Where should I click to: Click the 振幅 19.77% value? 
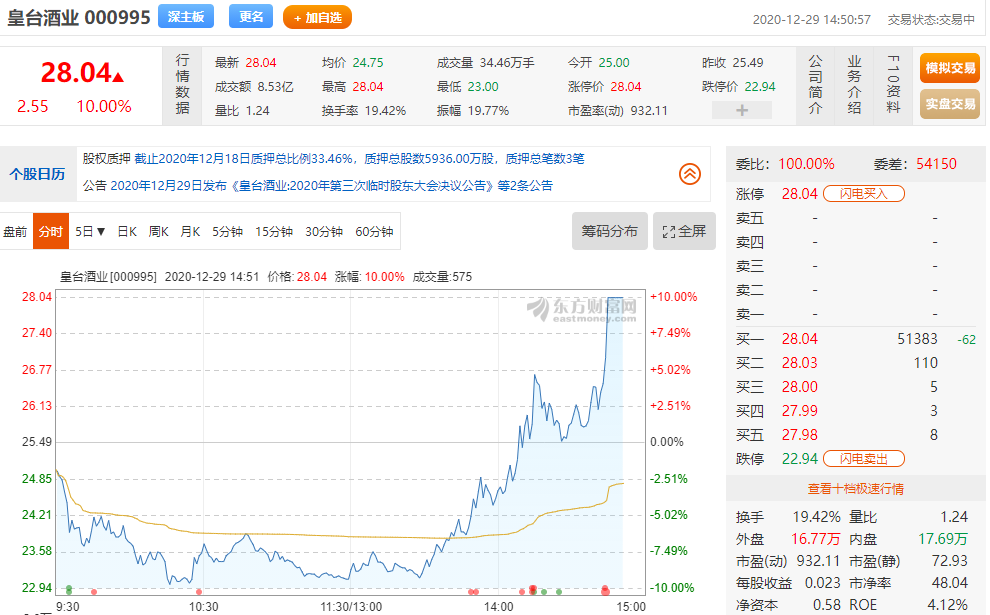(x=488, y=111)
